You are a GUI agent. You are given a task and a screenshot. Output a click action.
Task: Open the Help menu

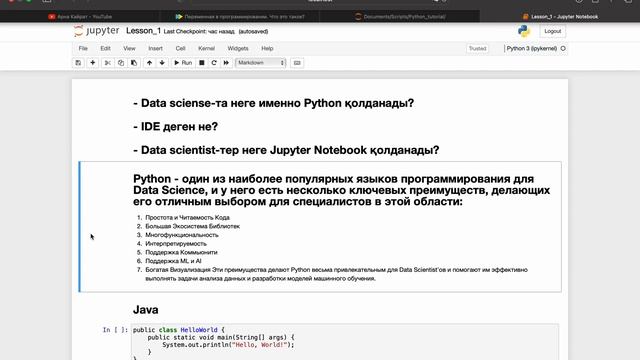pos(267,48)
